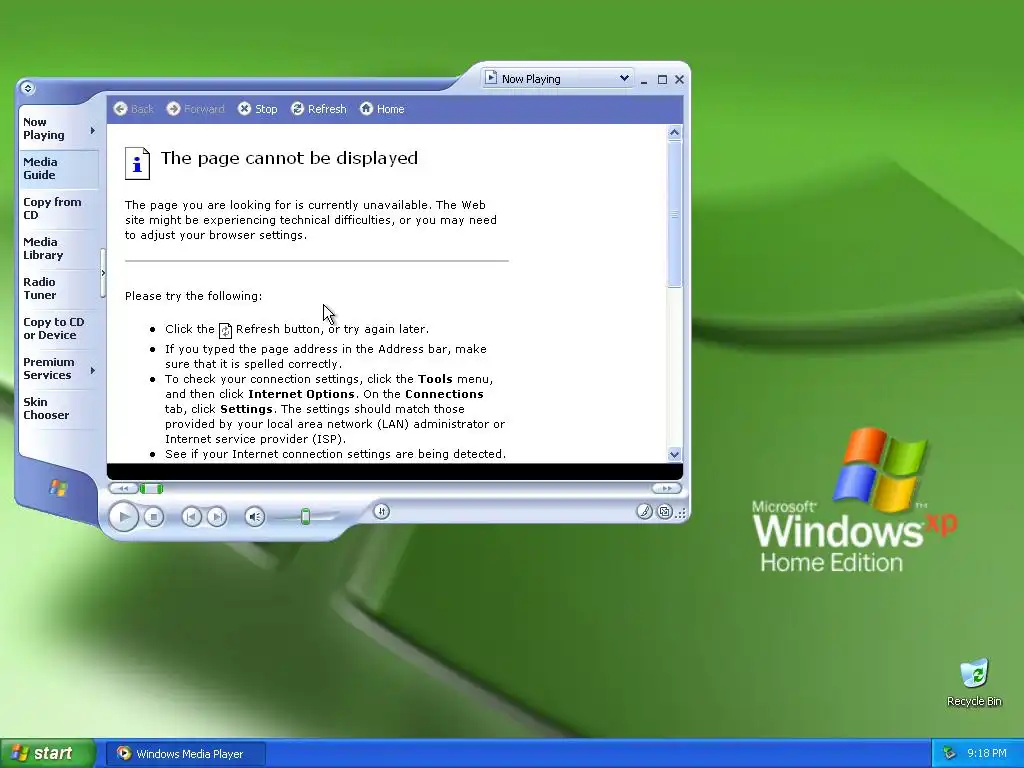The width and height of the screenshot is (1024, 768).
Task: Click the 'Please try the following:' text
Action: point(193,296)
